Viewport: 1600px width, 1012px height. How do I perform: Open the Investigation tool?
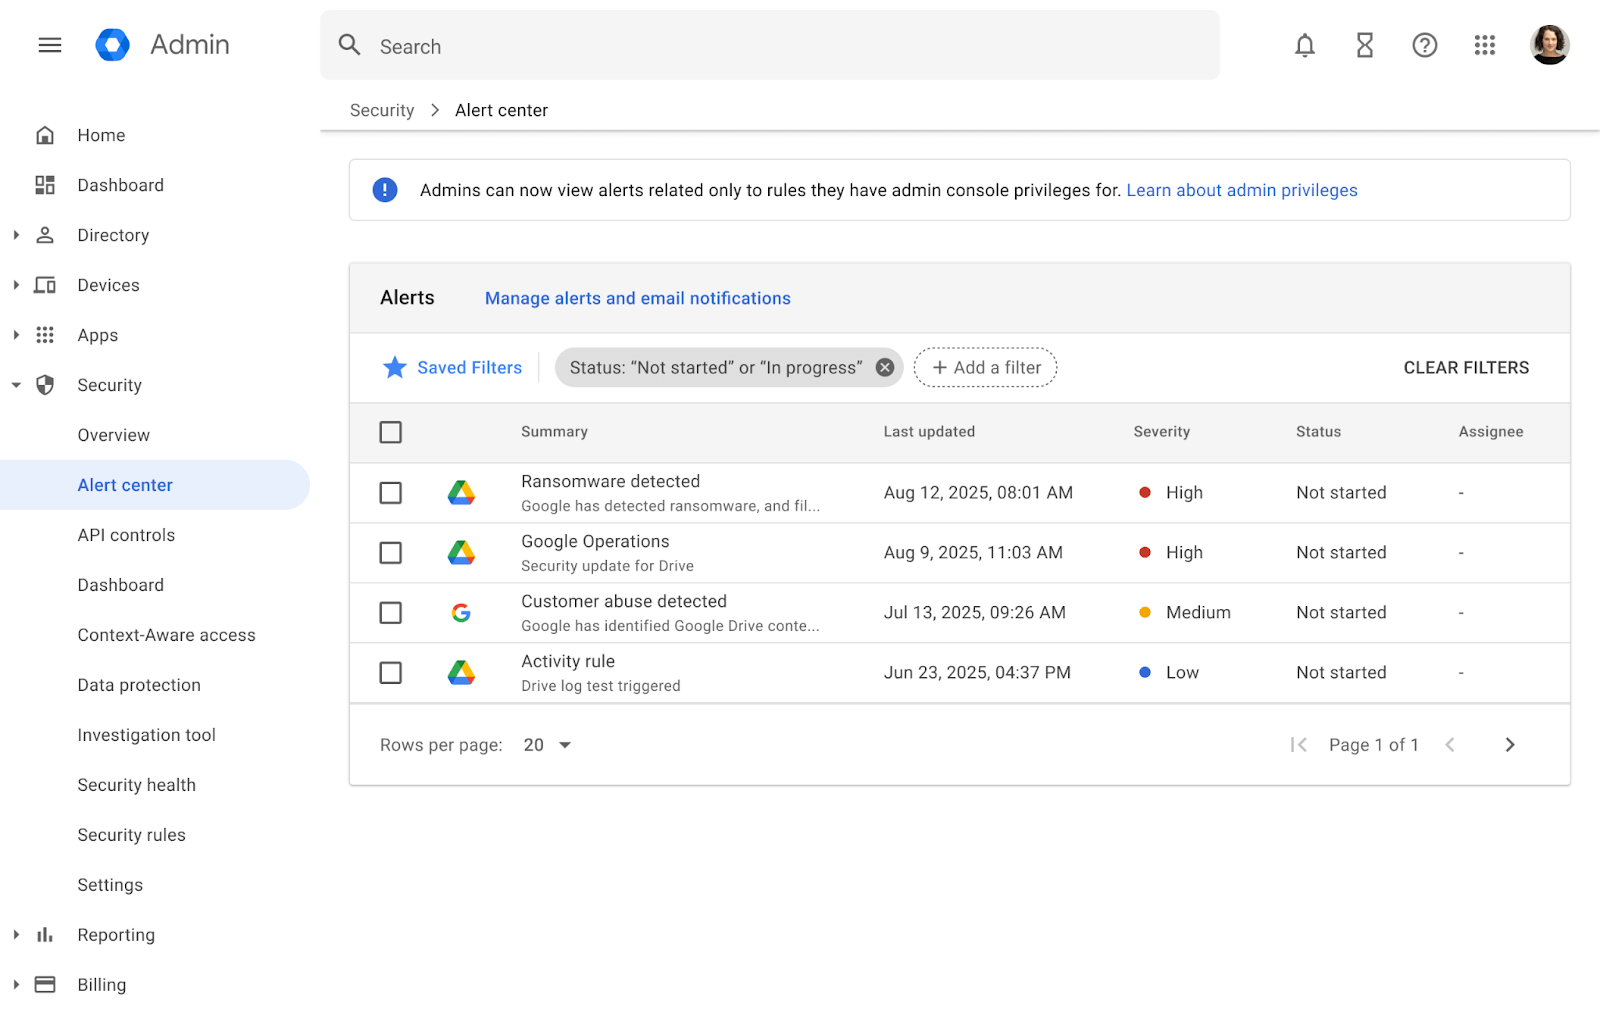coord(146,734)
